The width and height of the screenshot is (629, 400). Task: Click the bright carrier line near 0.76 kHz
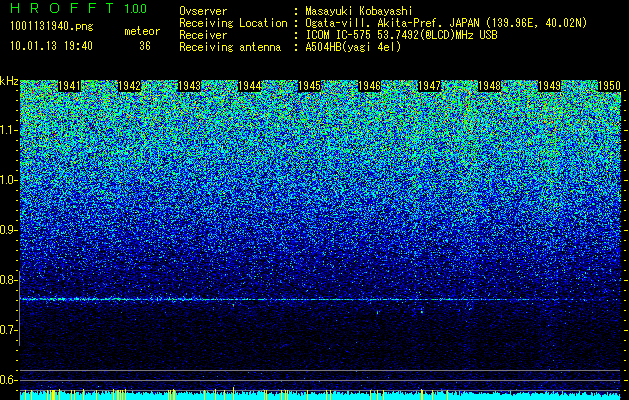(x=321, y=299)
